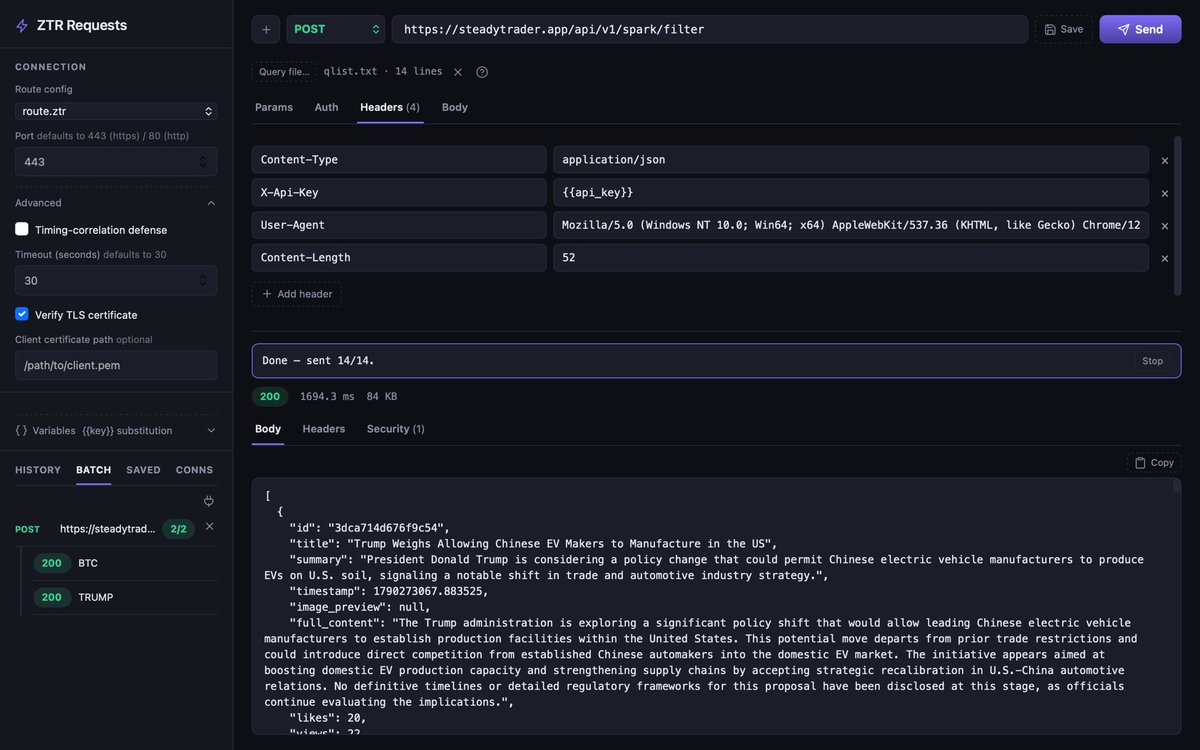
Task: Switch to the HISTORY tab
Action: [38, 470]
